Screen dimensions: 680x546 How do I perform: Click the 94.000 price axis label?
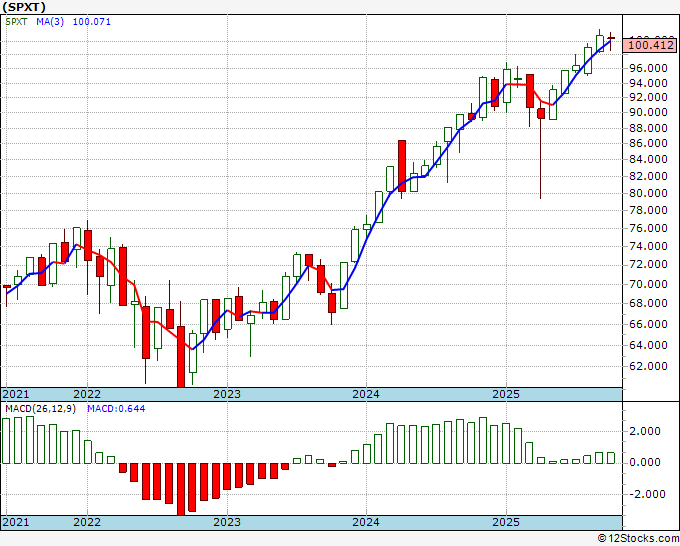click(x=648, y=83)
